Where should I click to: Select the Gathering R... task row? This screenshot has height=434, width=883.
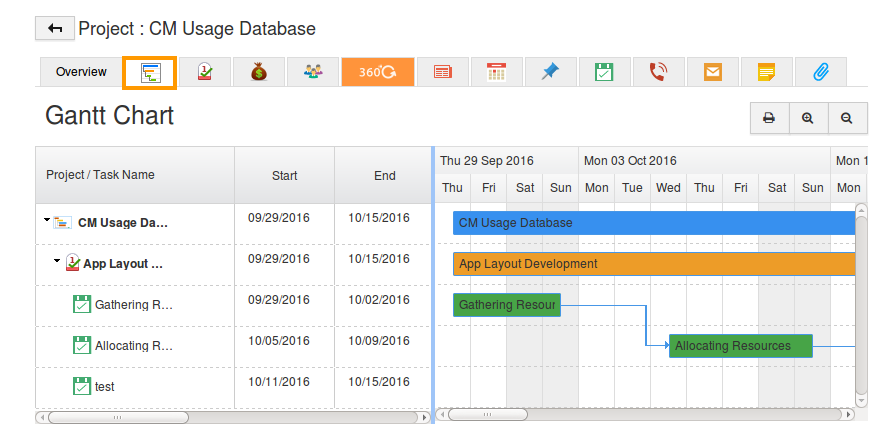point(233,306)
